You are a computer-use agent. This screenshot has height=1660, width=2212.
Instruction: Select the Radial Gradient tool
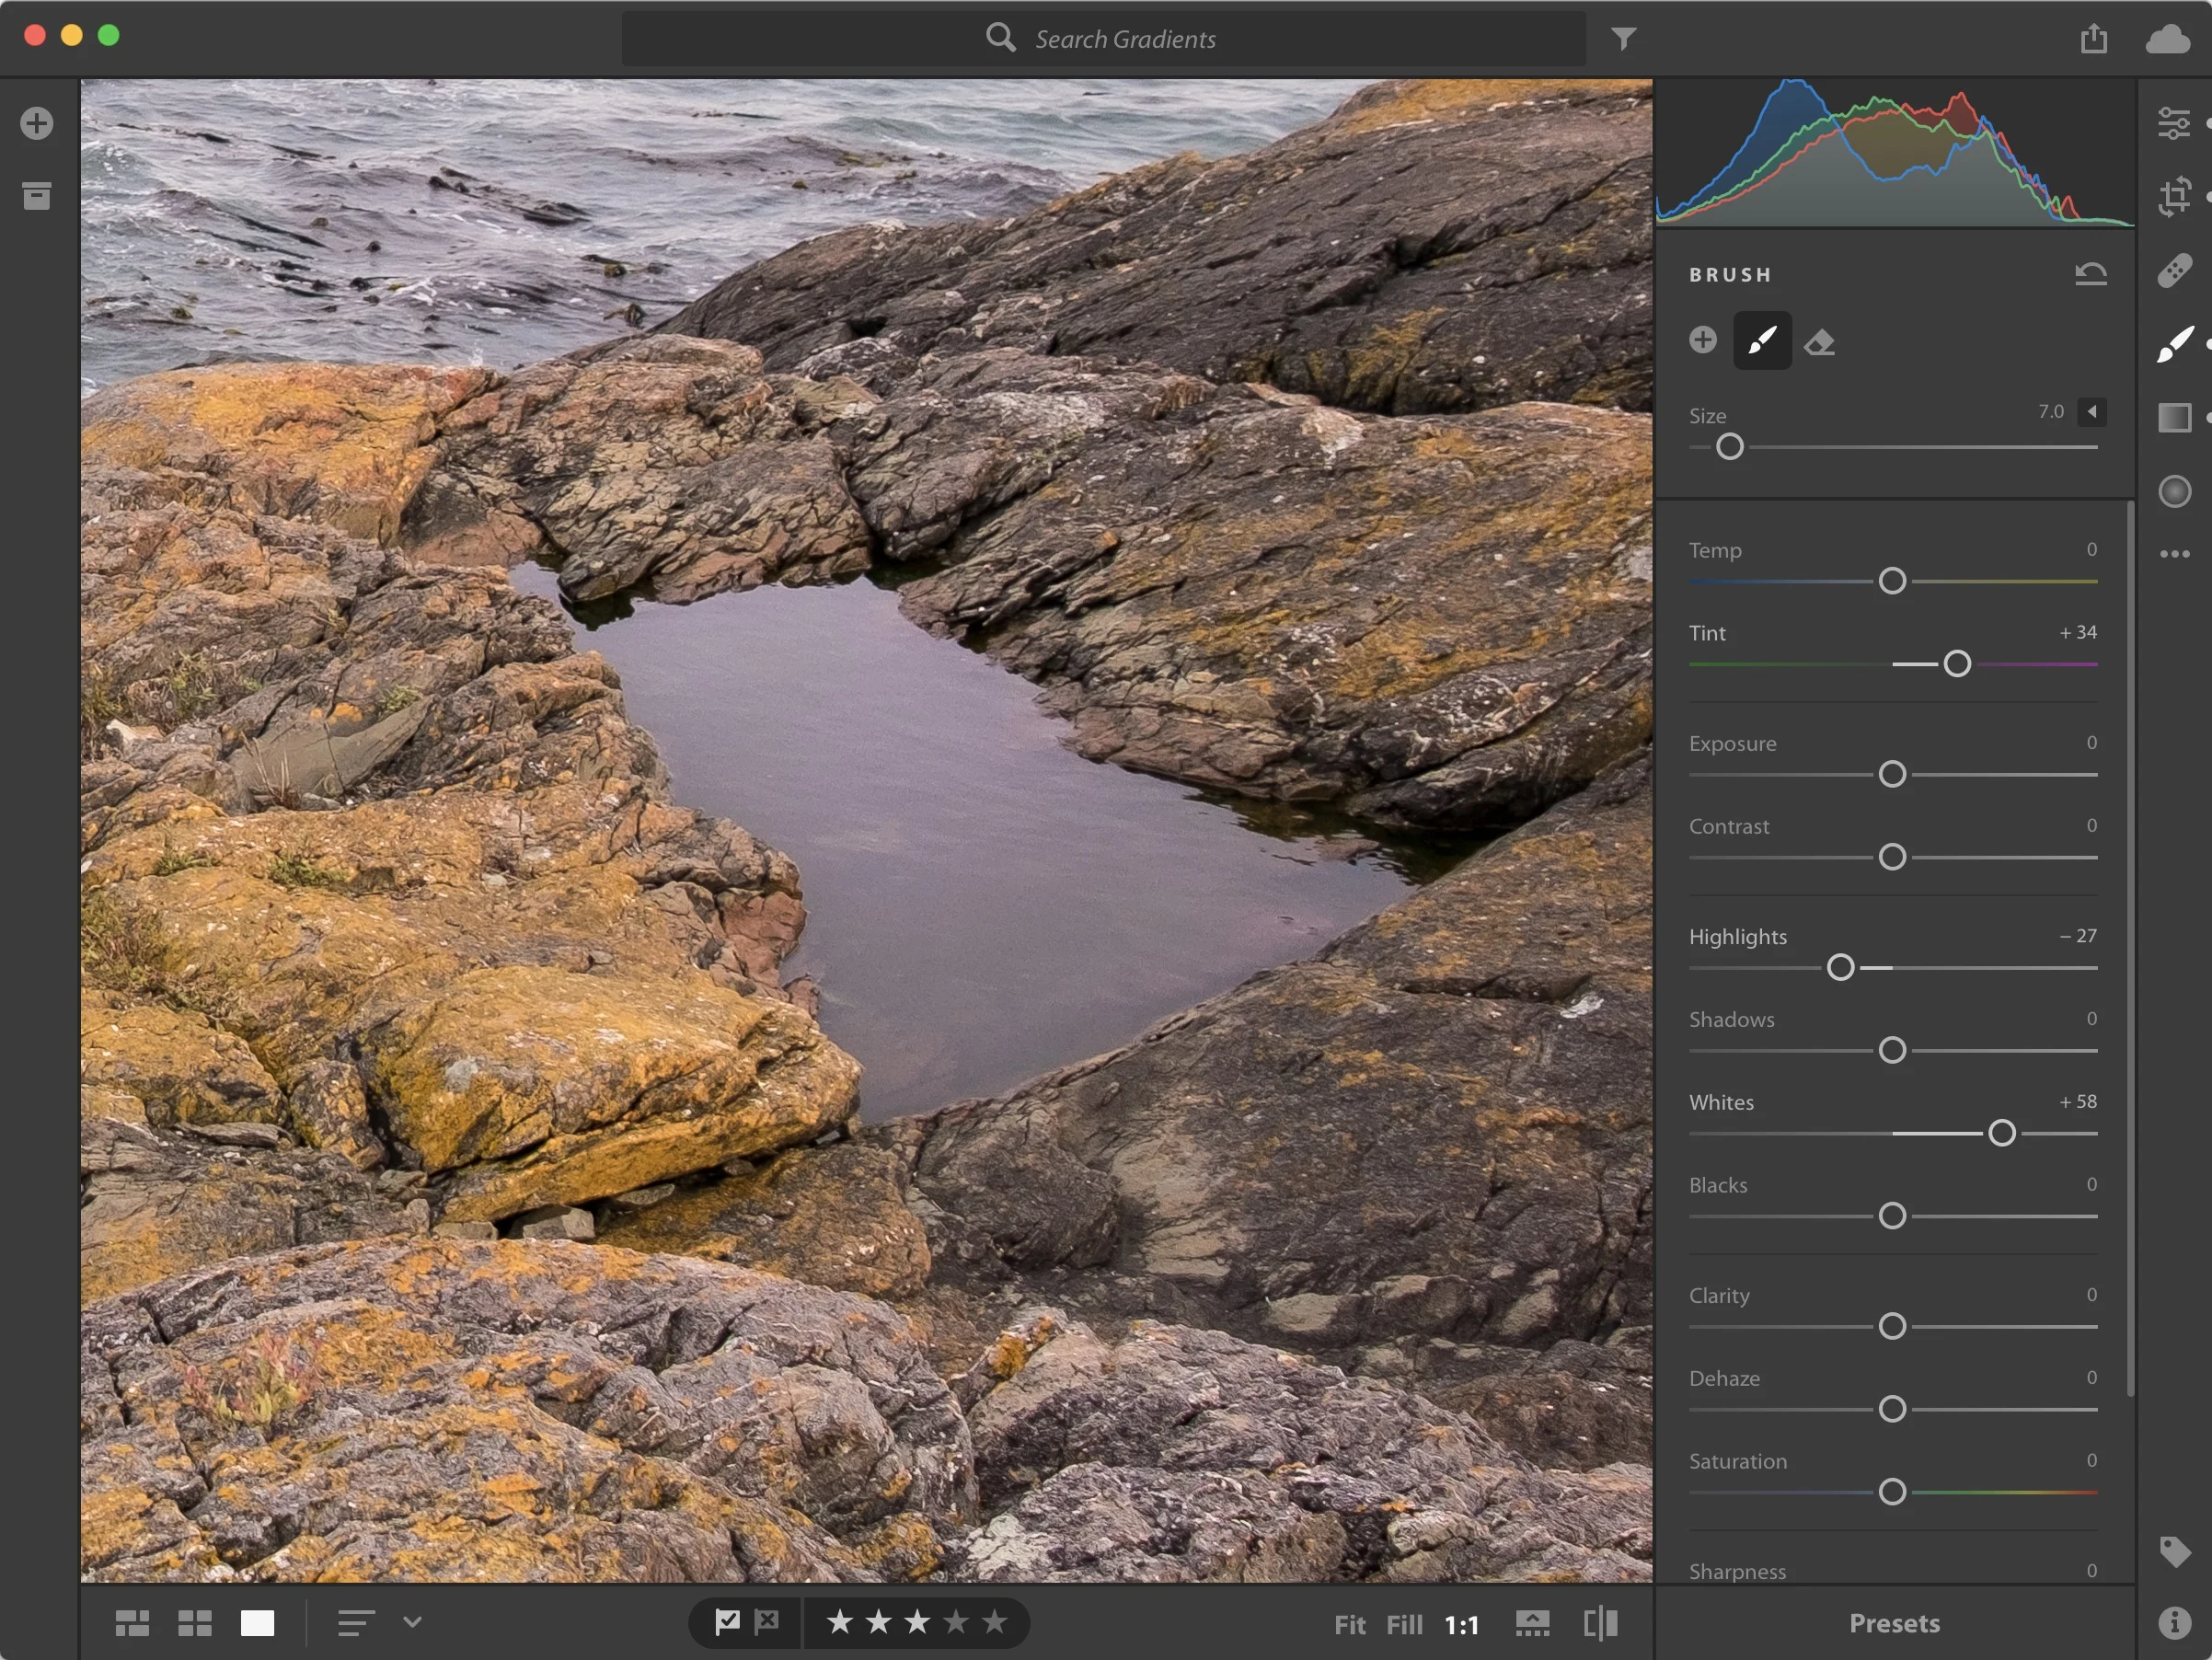pyautogui.click(x=2174, y=491)
